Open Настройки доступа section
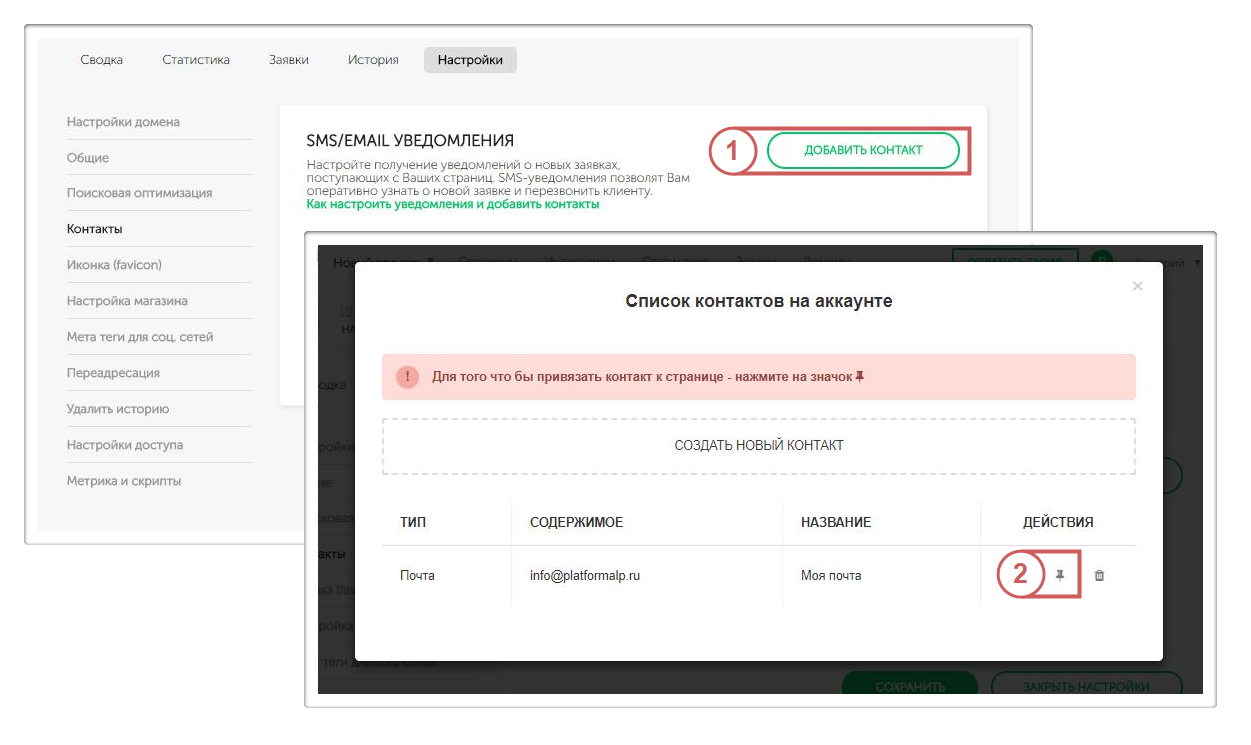The image size is (1251, 745). 125,445
